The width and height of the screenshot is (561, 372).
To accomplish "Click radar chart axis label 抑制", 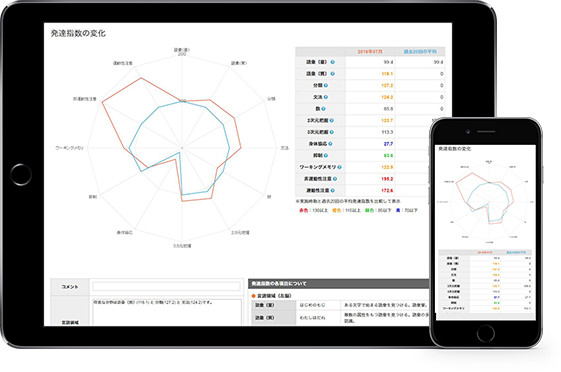I will click(93, 197).
